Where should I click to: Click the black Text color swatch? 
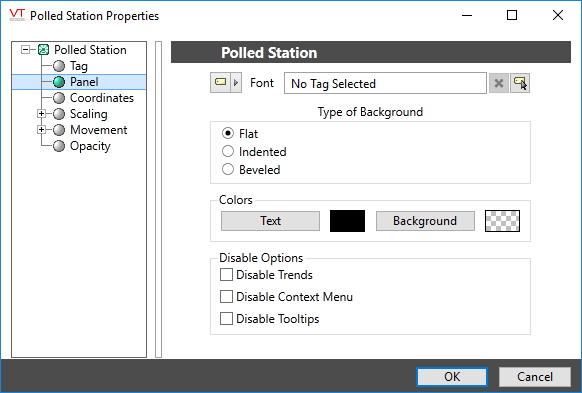(x=347, y=221)
